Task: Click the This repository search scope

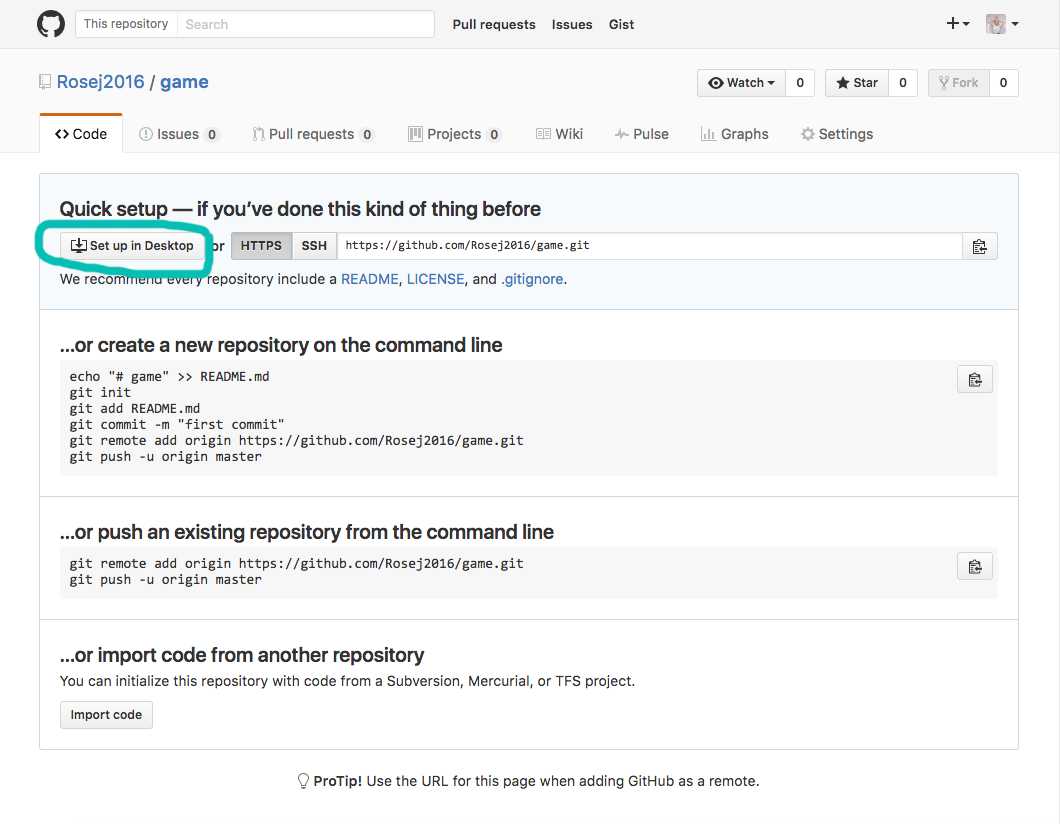Action: pyautogui.click(x=126, y=24)
